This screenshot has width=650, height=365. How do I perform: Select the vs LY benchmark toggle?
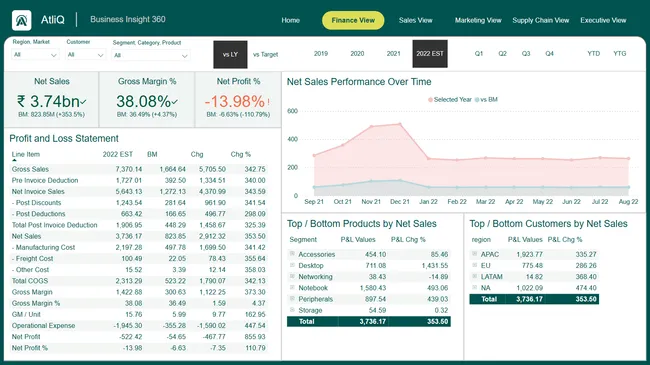tap(230, 54)
